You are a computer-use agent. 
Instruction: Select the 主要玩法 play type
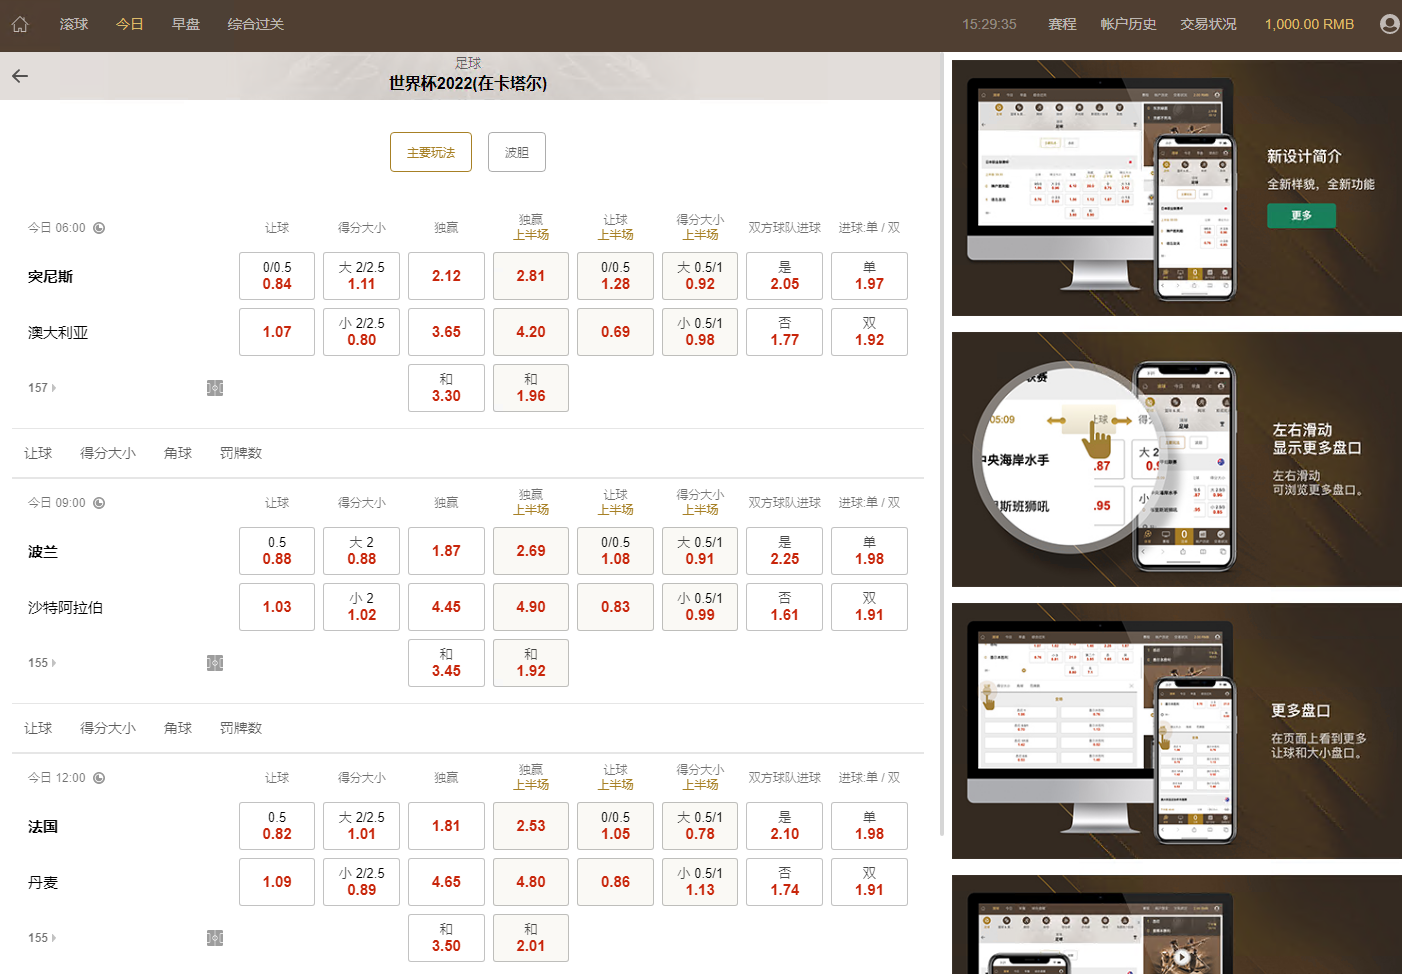click(x=431, y=152)
